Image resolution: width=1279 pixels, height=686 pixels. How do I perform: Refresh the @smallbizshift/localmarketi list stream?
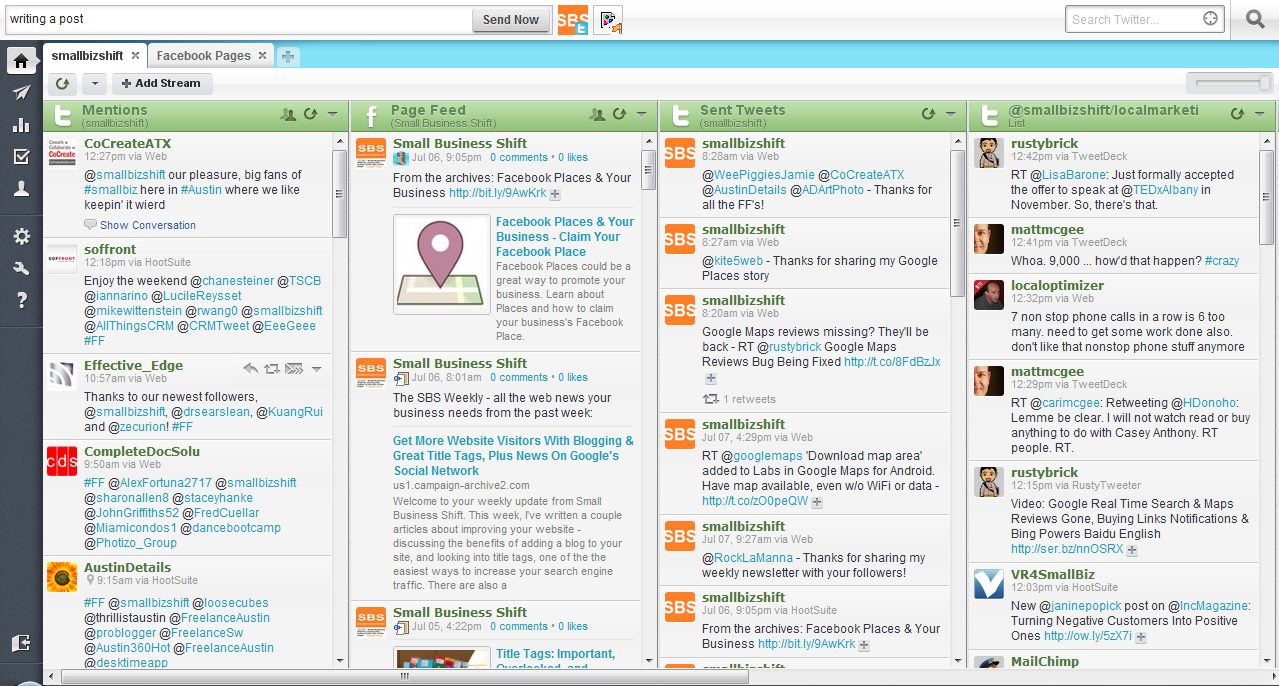pyautogui.click(x=1237, y=115)
